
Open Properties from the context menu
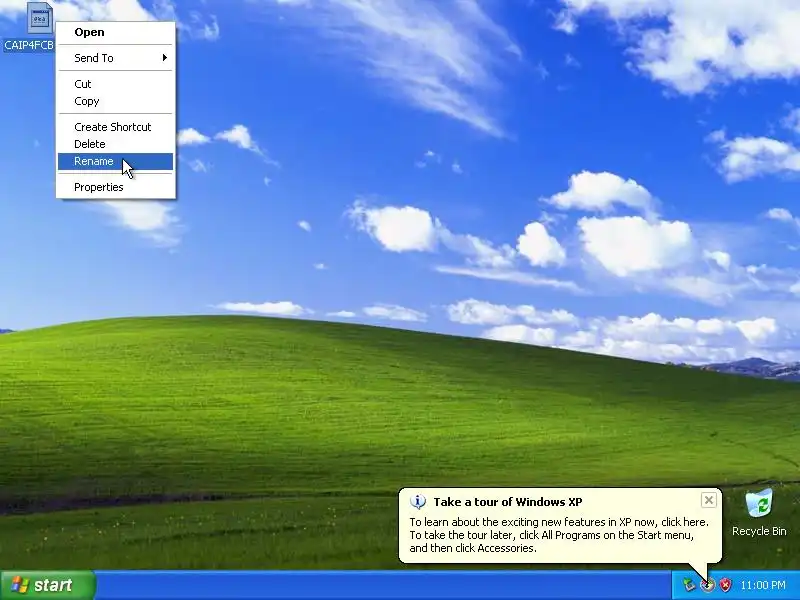pyautogui.click(x=115, y=187)
